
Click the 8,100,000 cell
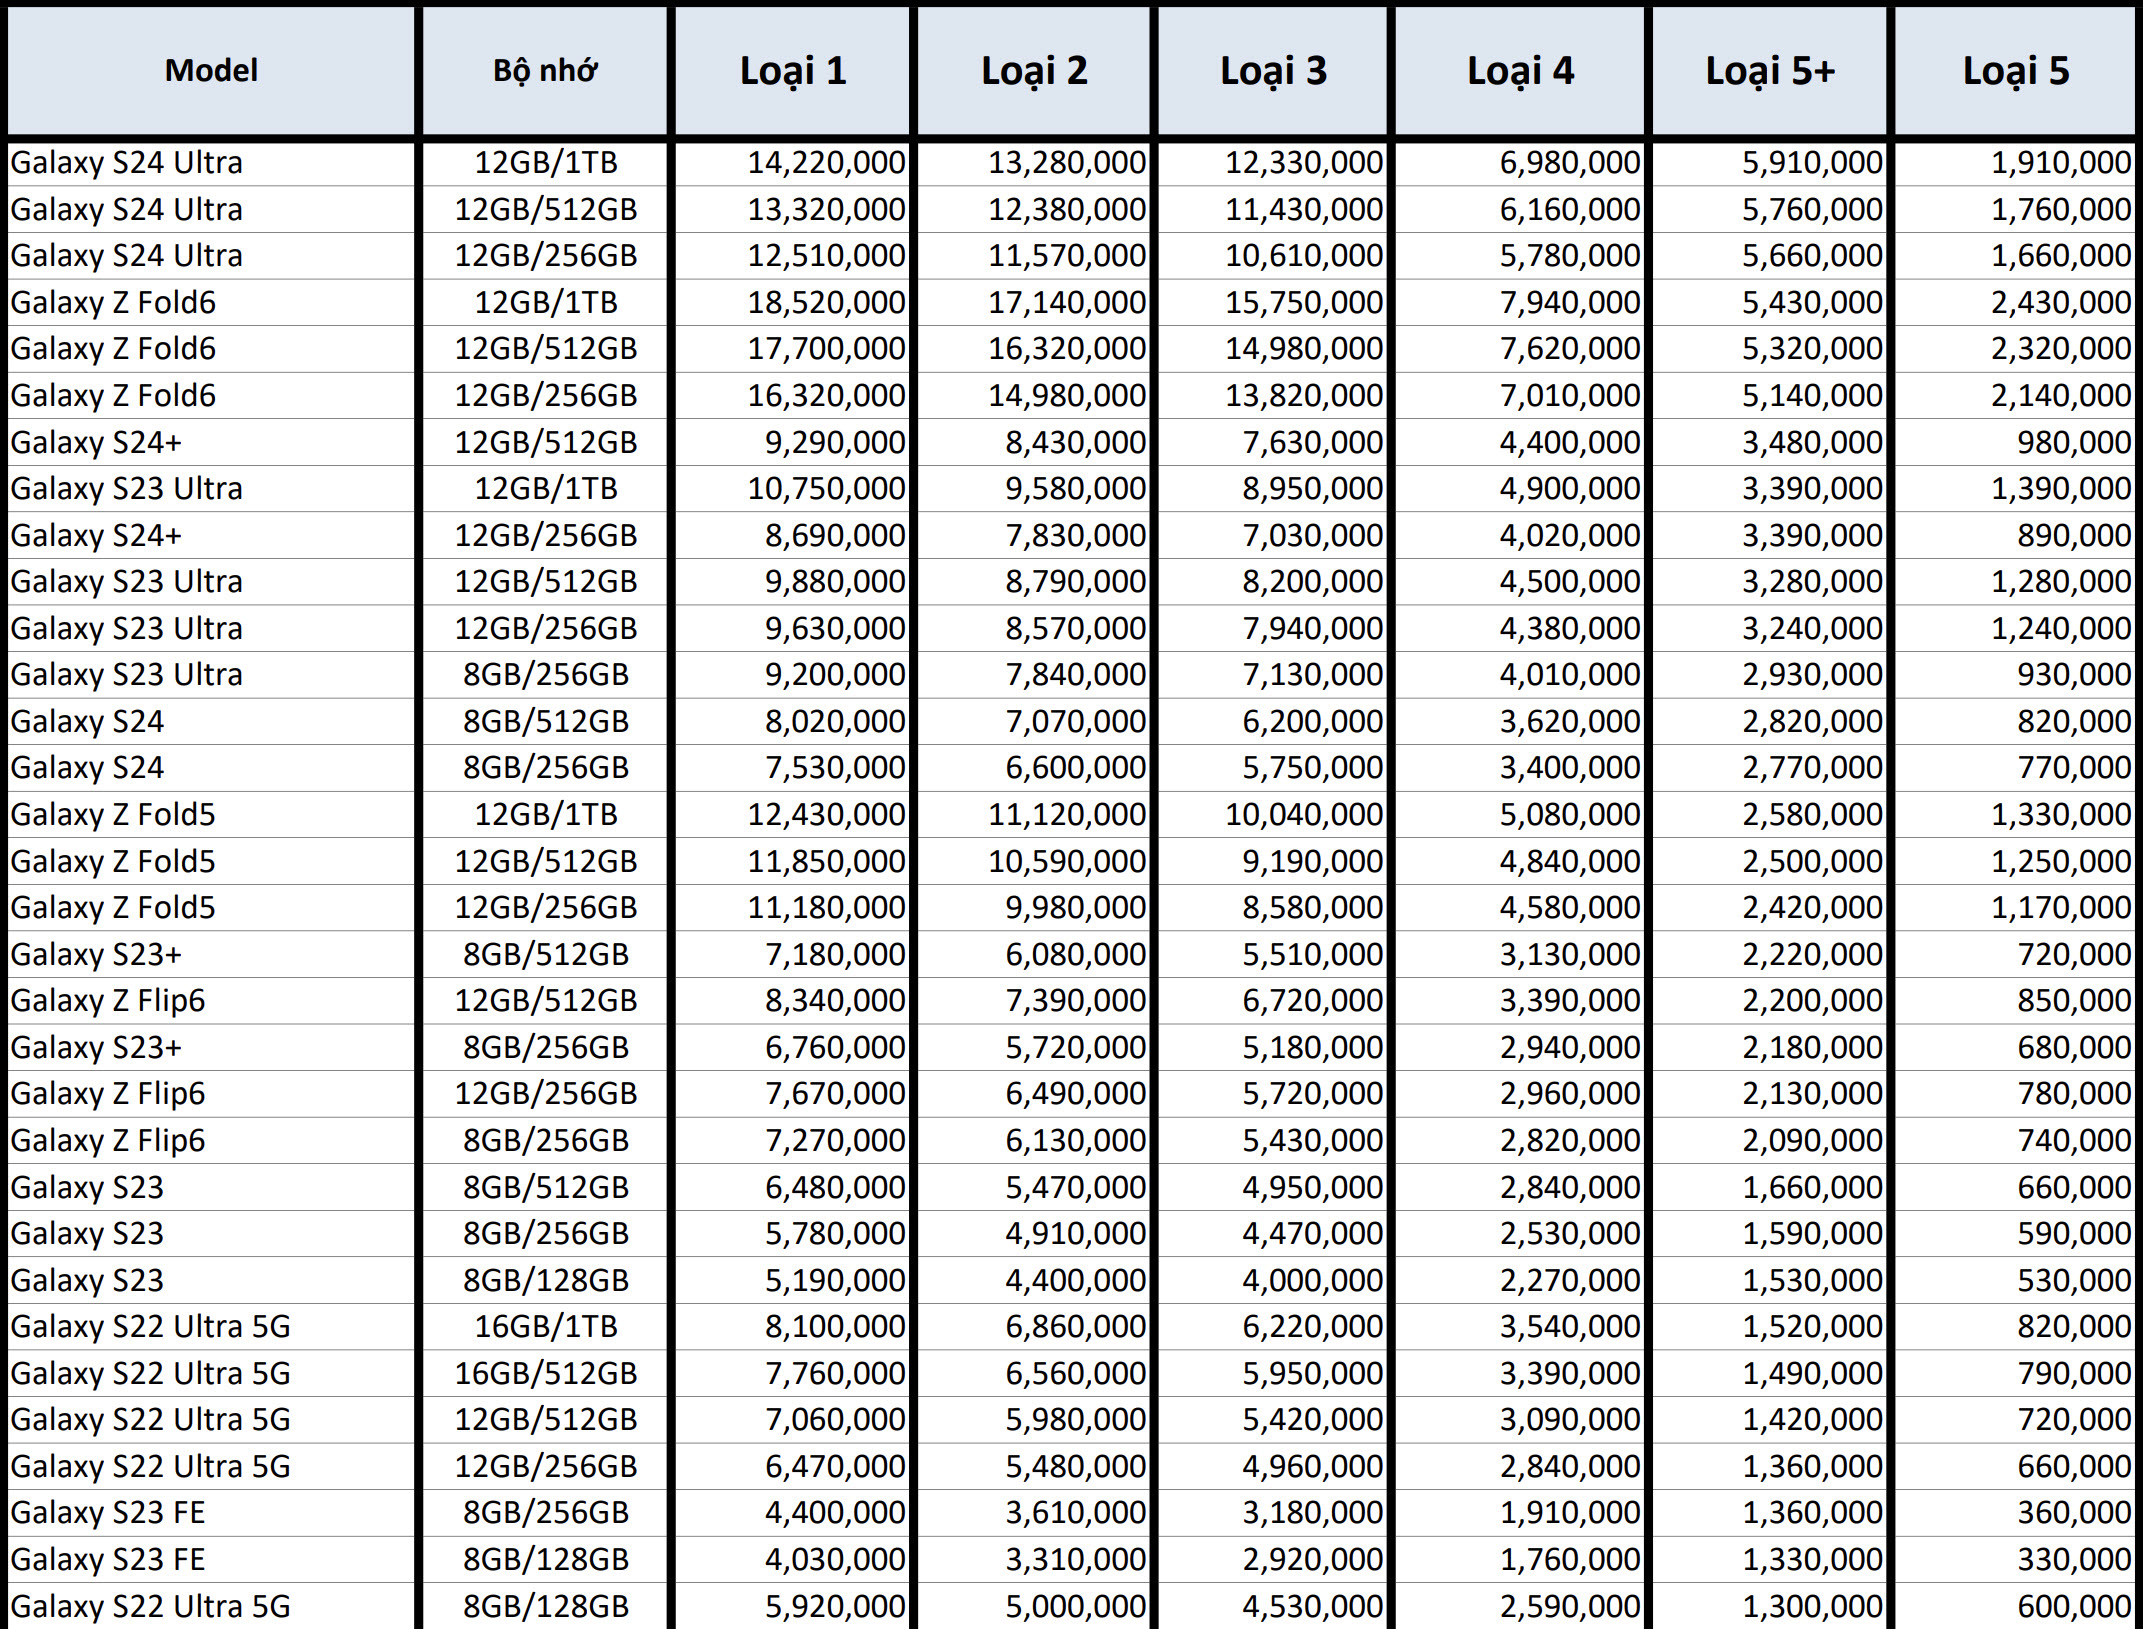coord(793,1327)
